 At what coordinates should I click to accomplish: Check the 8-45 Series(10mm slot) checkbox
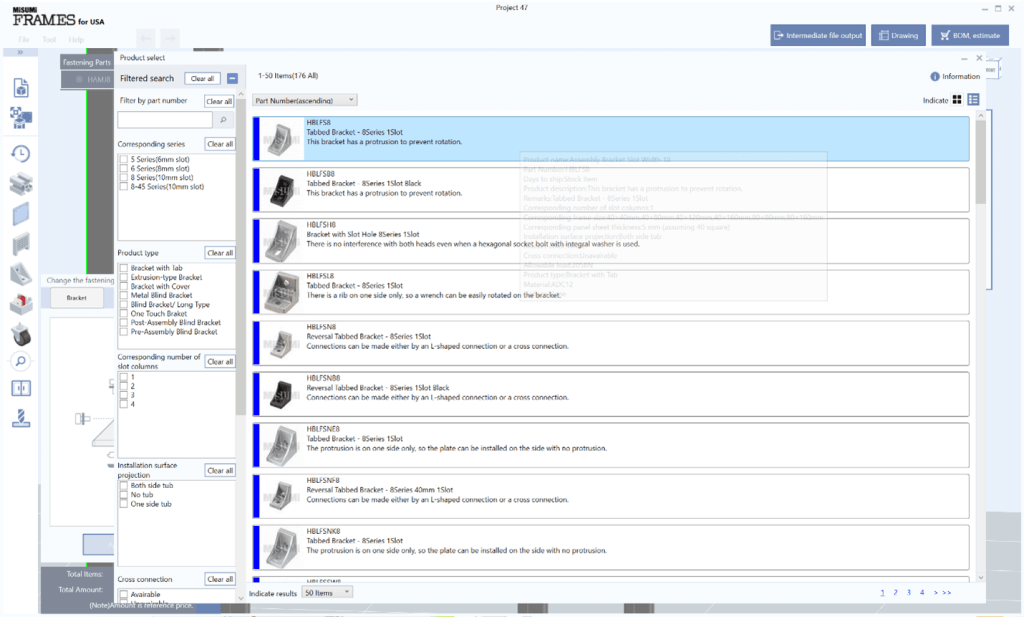click(123, 187)
